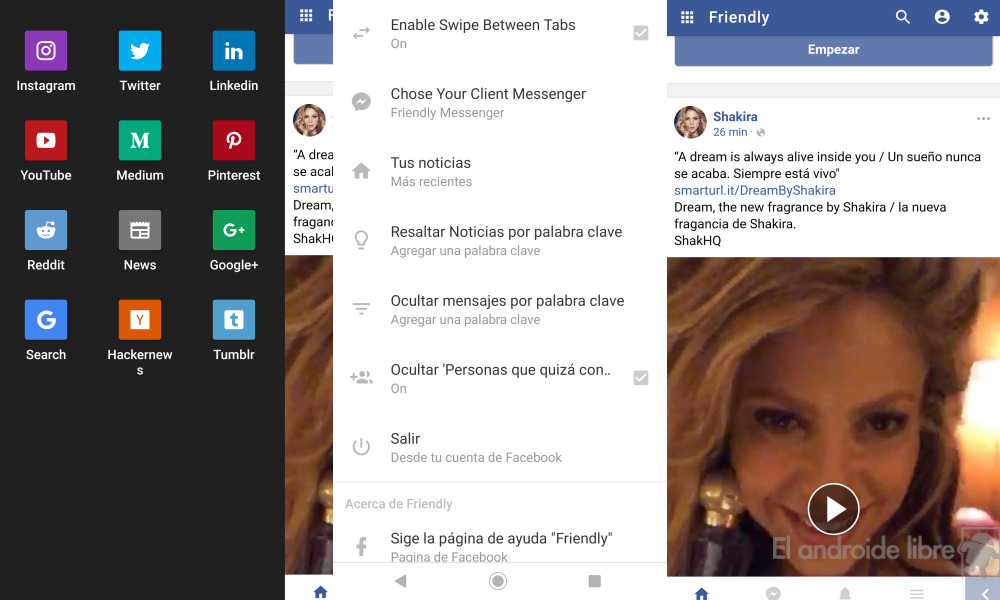Open the three-dot menu on Shakira's post
The height and width of the screenshot is (600, 1000).
(983, 119)
